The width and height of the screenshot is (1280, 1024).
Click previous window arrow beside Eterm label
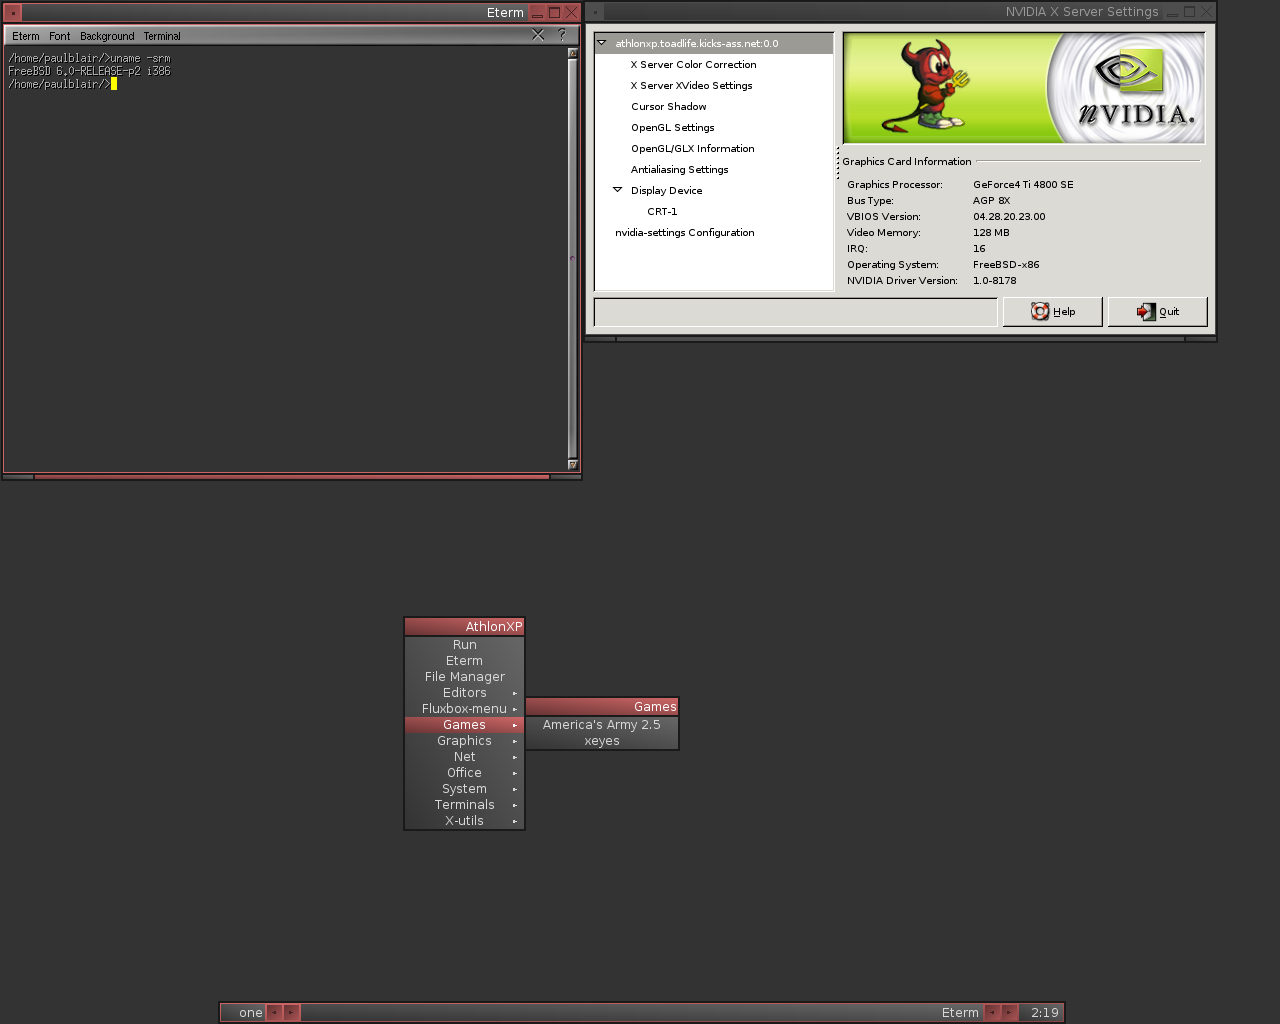(992, 1012)
